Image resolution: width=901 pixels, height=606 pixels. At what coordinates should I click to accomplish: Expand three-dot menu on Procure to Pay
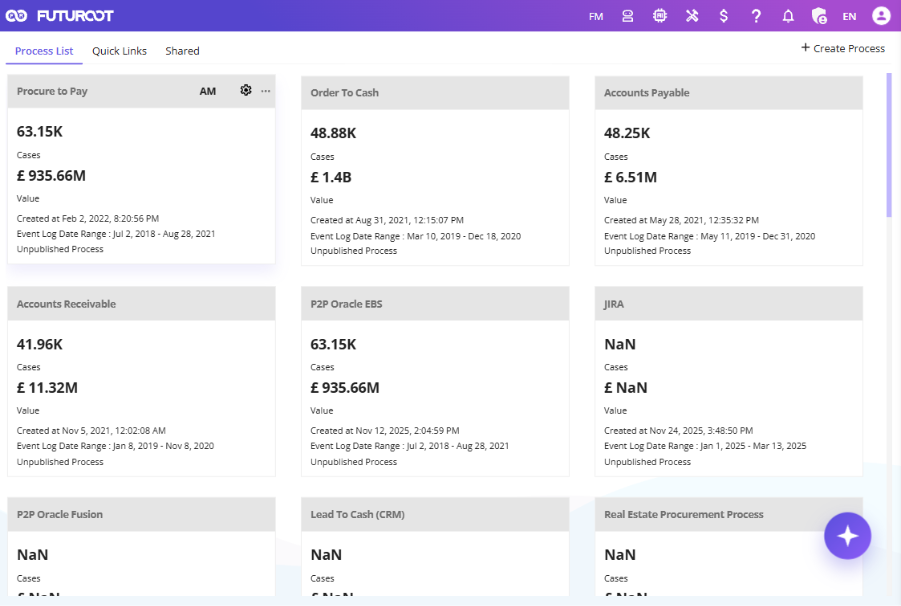coord(265,91)
